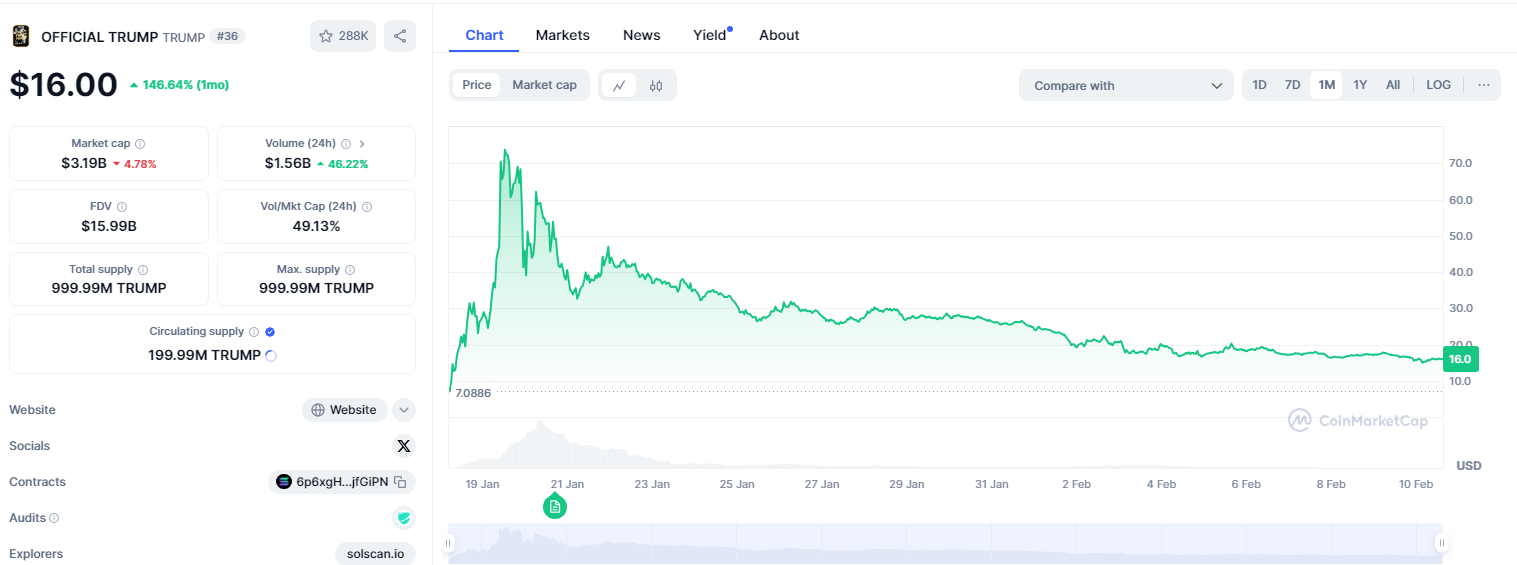Click the Solana logo in contract chip

tap(283, 482)
